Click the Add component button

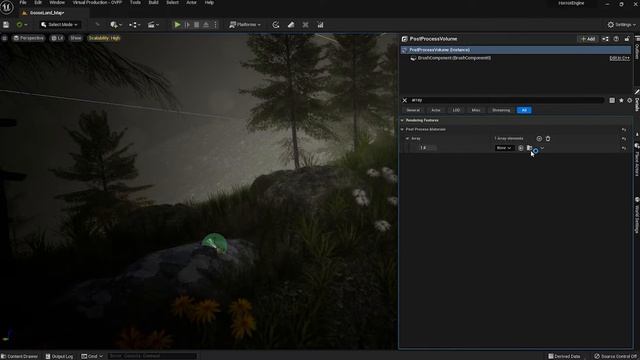[x=588, y=39]
